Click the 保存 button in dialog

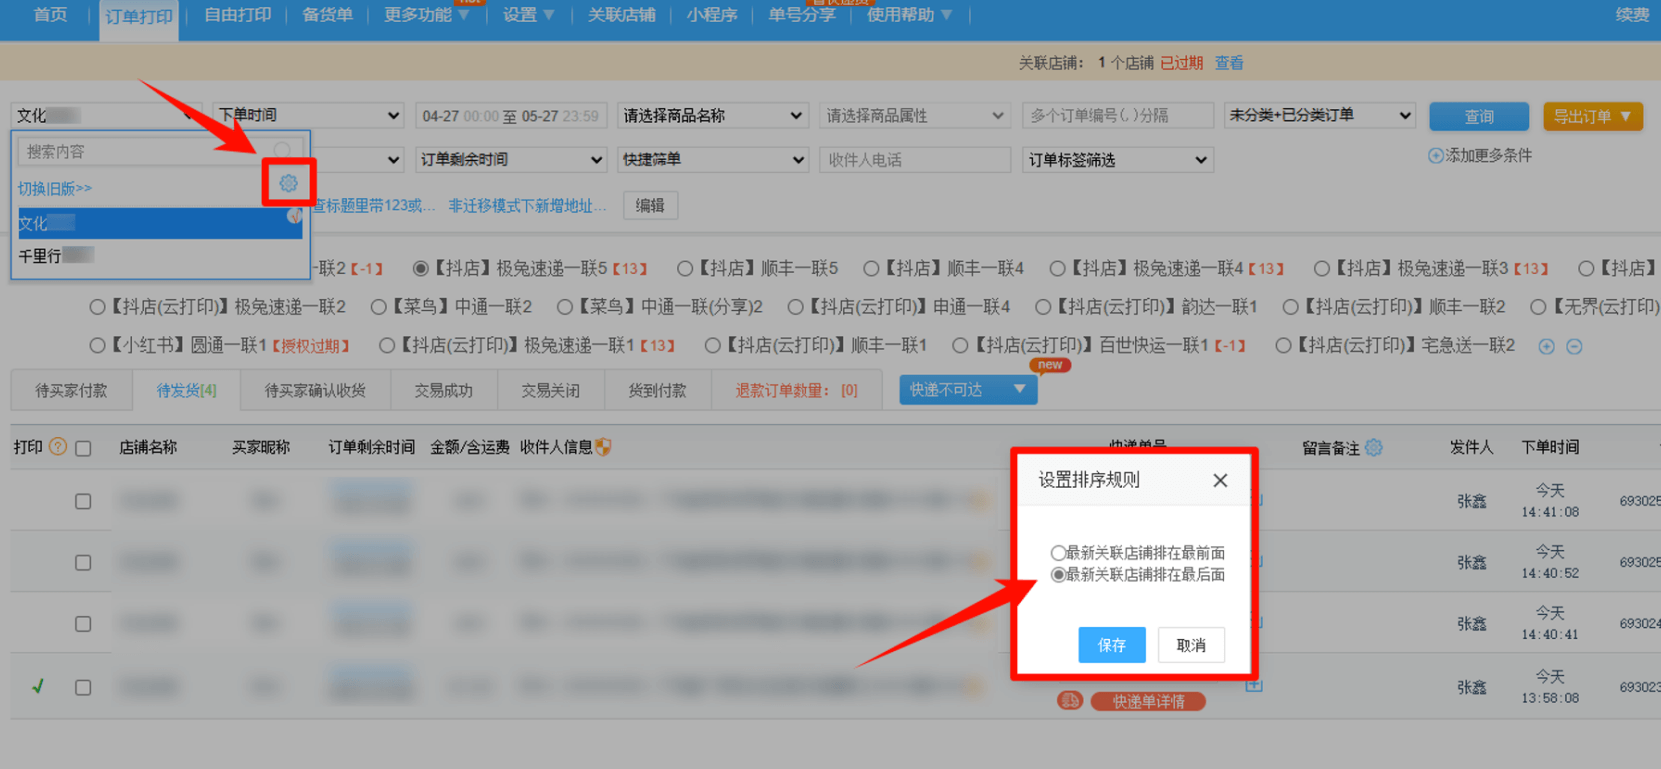tap(1111, 645)
